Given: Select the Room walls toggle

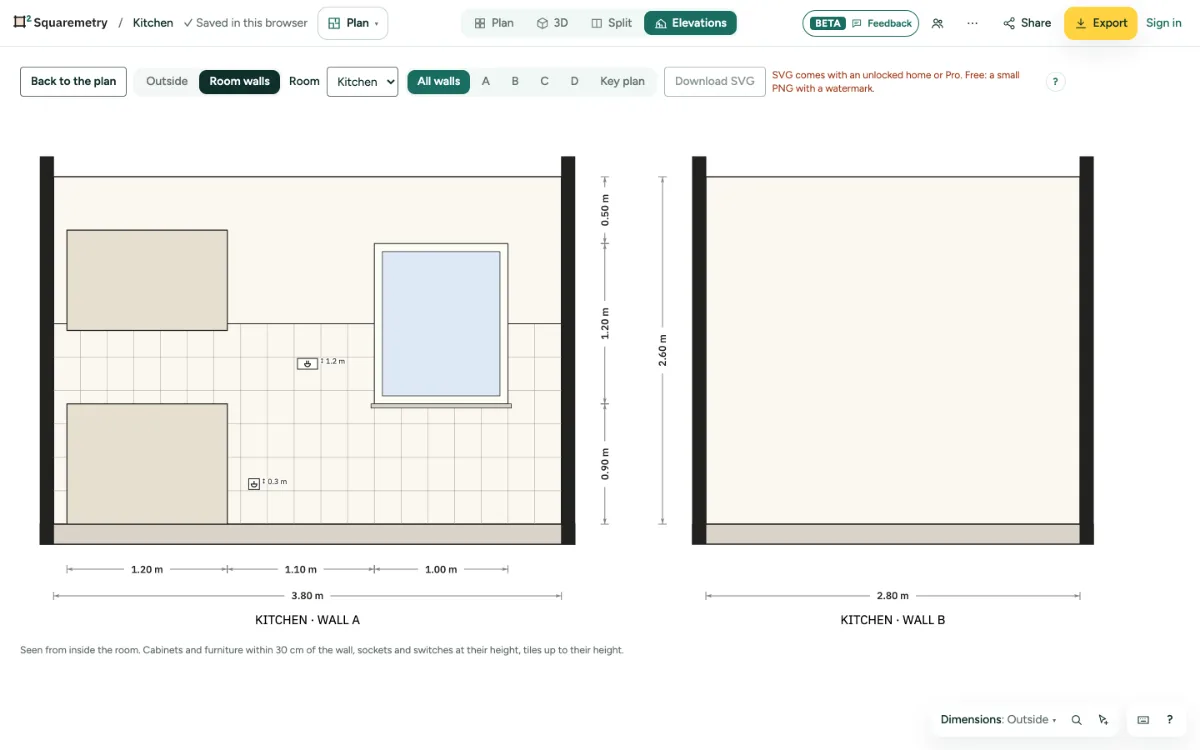Looking at the screenshot, I should (239, 81).
